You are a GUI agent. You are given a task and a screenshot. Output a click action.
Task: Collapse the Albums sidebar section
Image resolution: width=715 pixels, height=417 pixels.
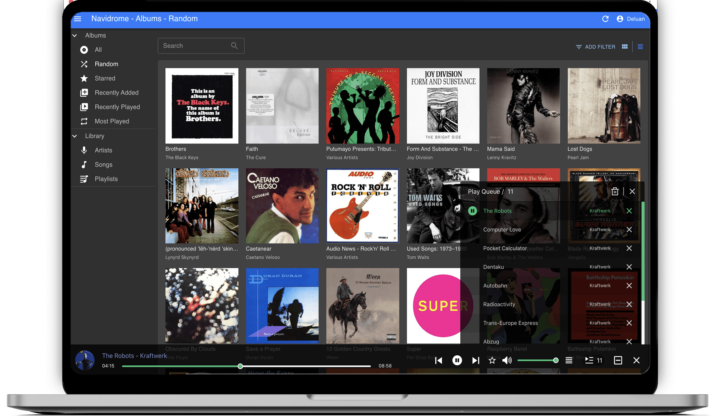coord(75,35)
